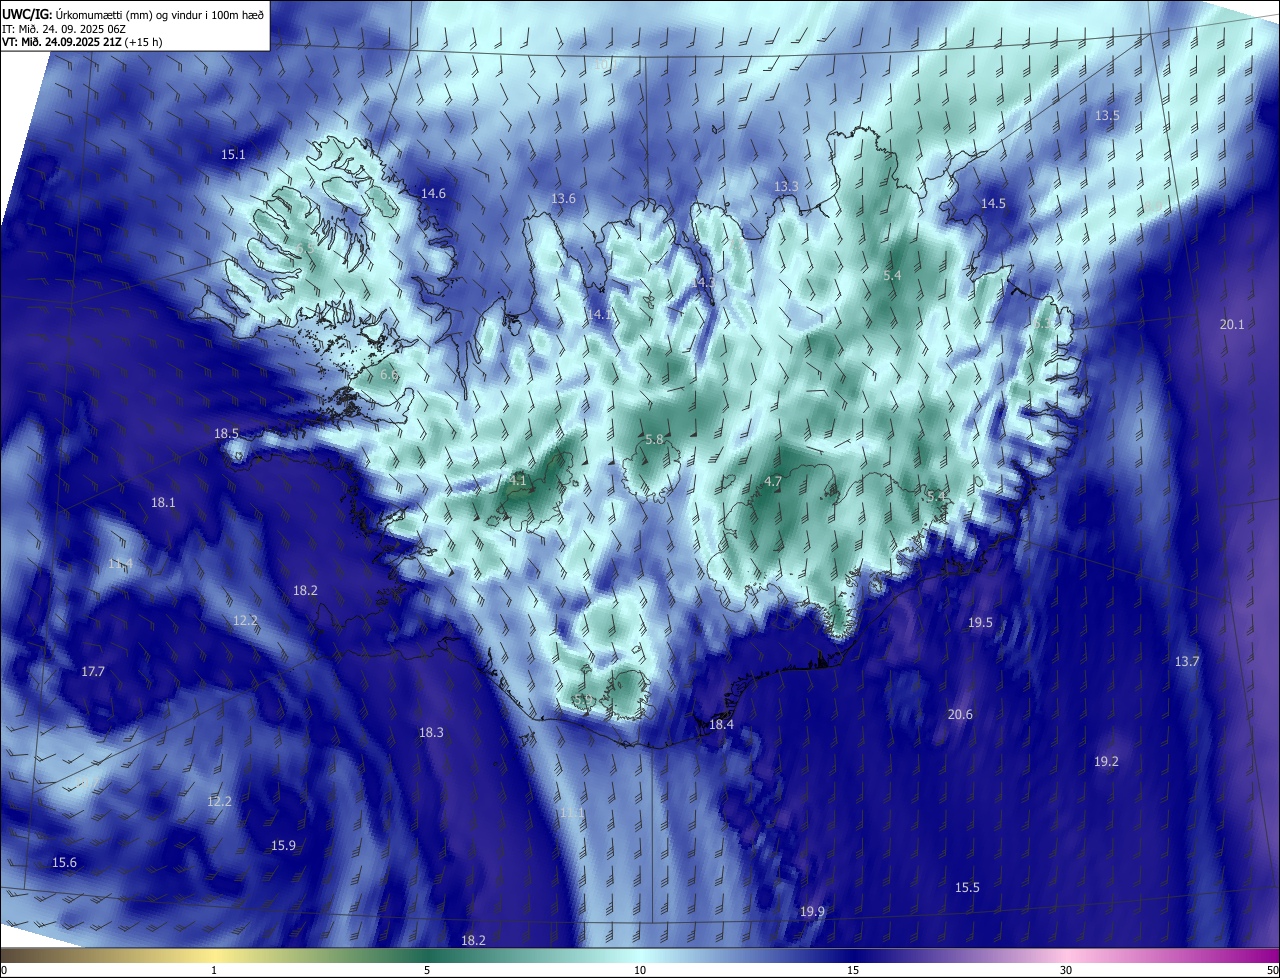Click the map value 15.9
1280x978 pixels.
[283, 845]
